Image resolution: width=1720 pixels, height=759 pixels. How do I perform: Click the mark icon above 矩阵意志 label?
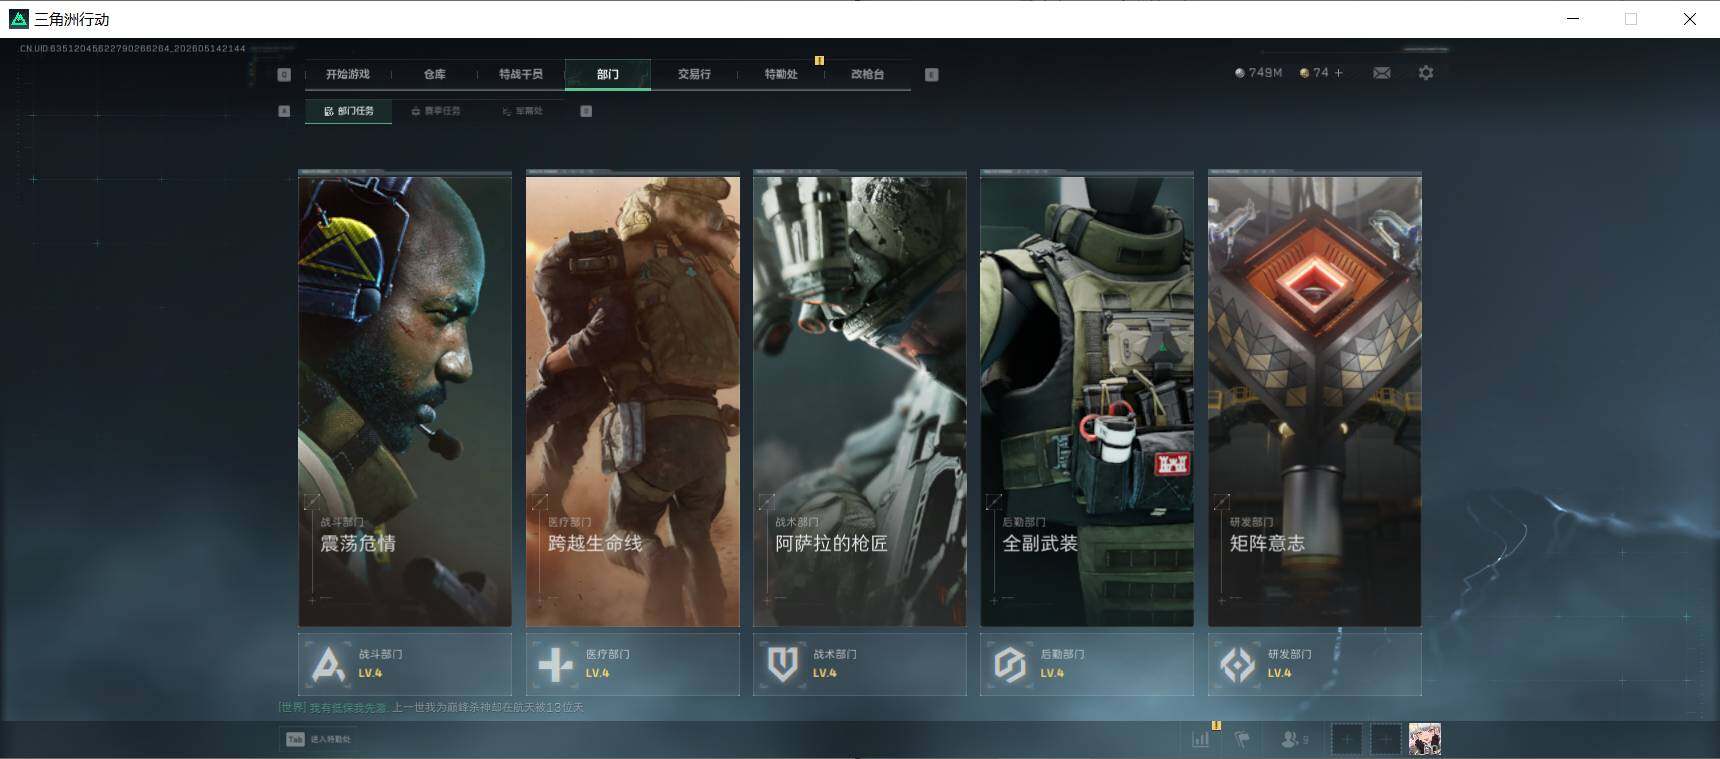pyautogui.click(x=1222, y=501)
